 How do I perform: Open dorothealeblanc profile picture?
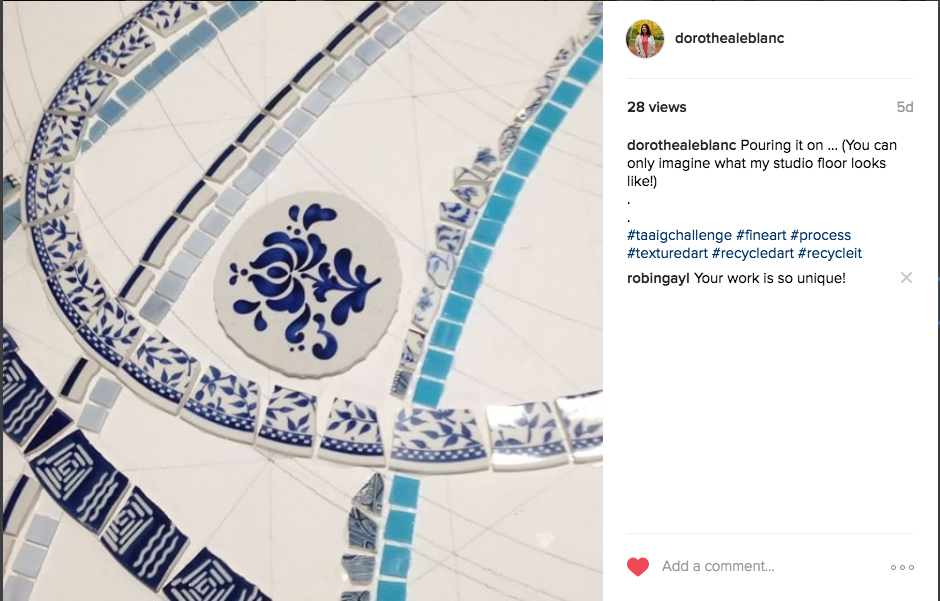[645, 38]
